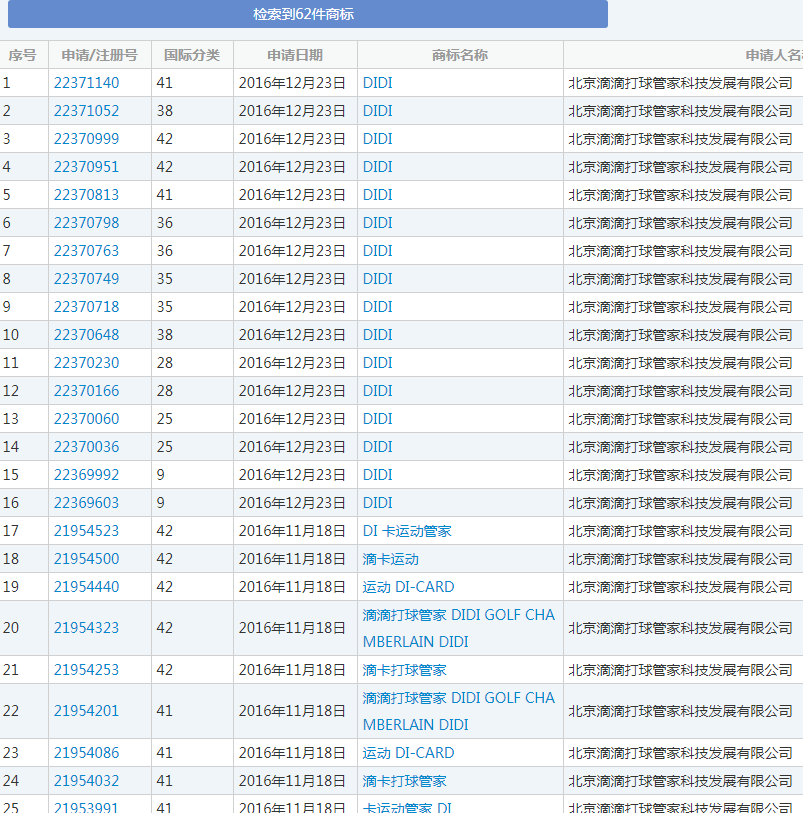Open the DIDI trademark in row 1
Image resolution: width=803 pixels, height=813 pixels.
[377, 83]
